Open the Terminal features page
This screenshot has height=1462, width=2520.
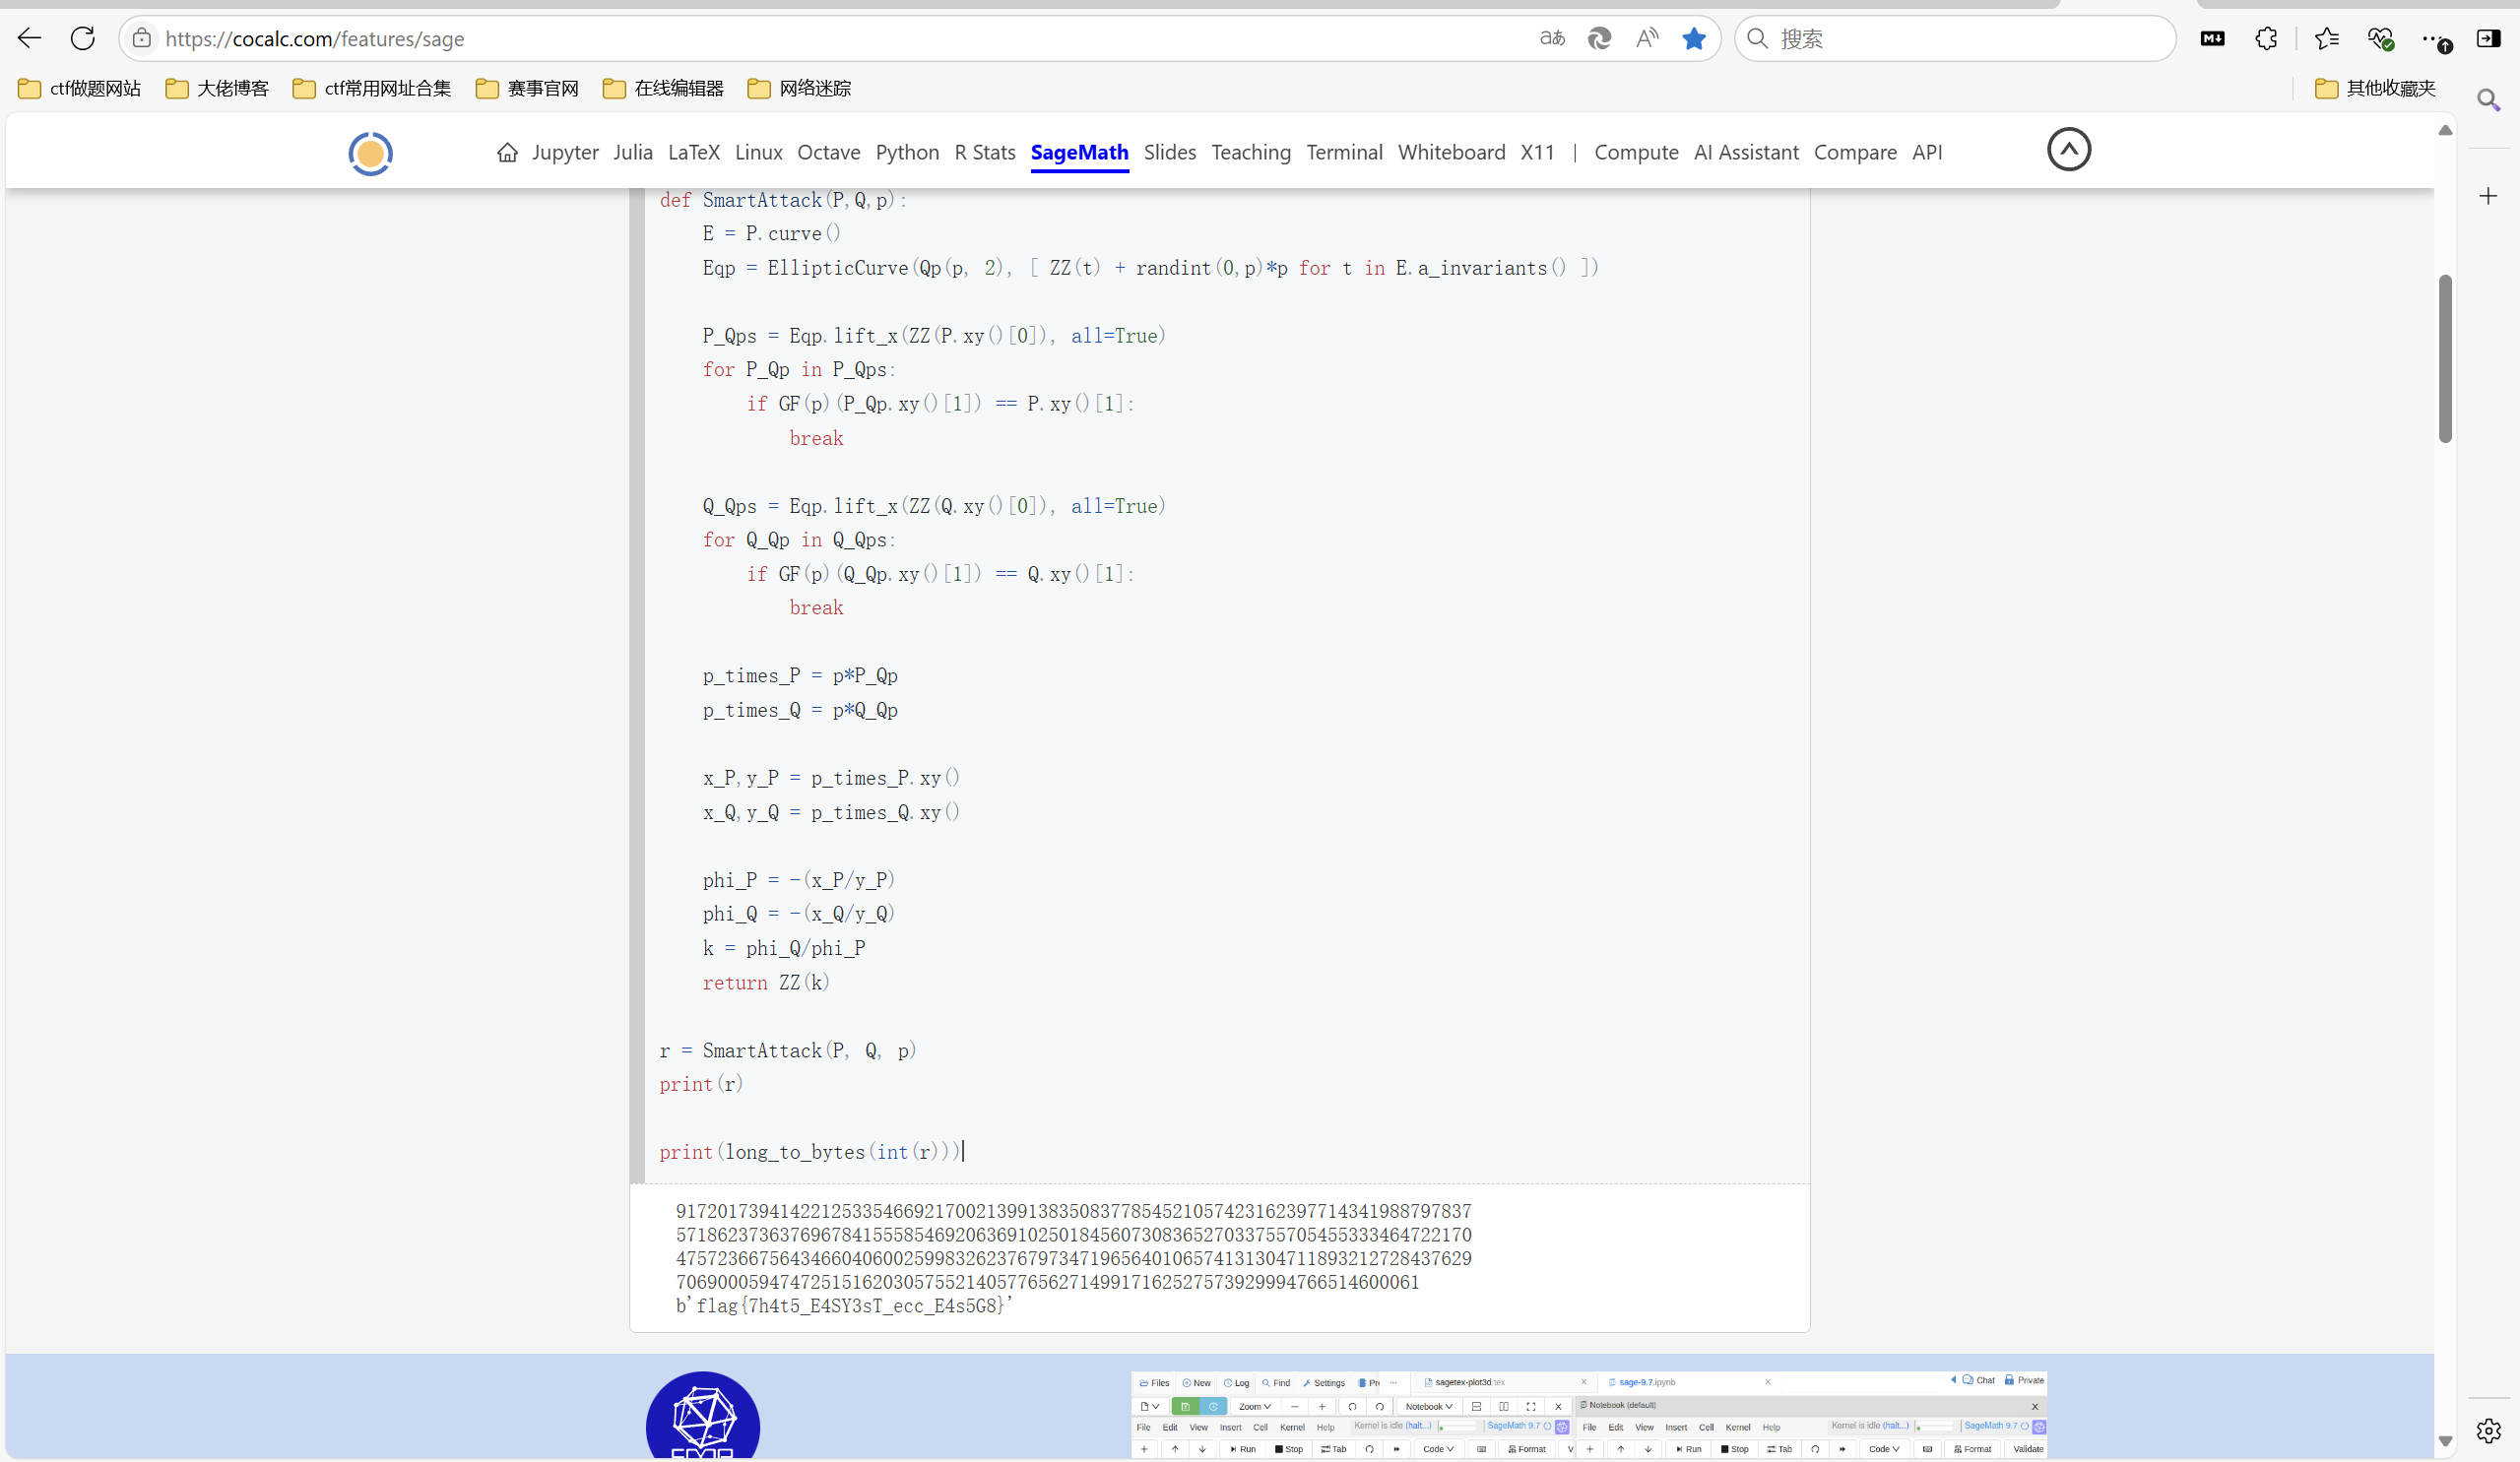click(1344, 152)
